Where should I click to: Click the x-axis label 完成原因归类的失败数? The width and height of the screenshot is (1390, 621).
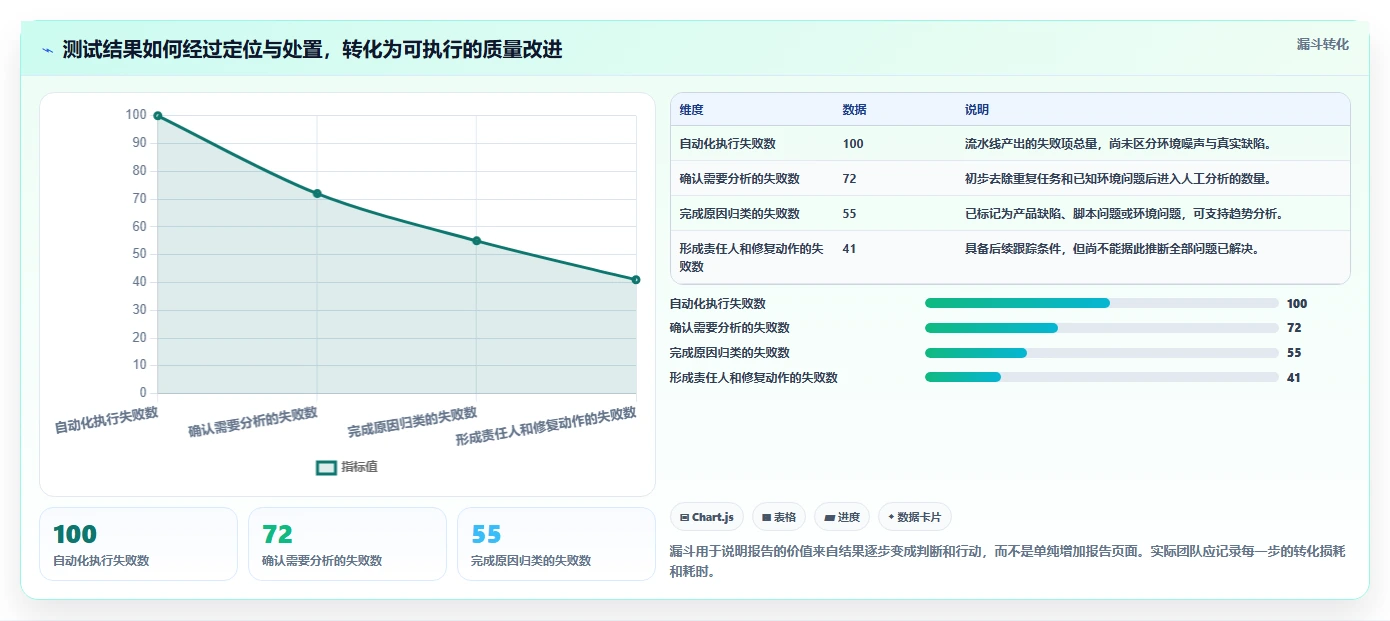tap(412, 423)
